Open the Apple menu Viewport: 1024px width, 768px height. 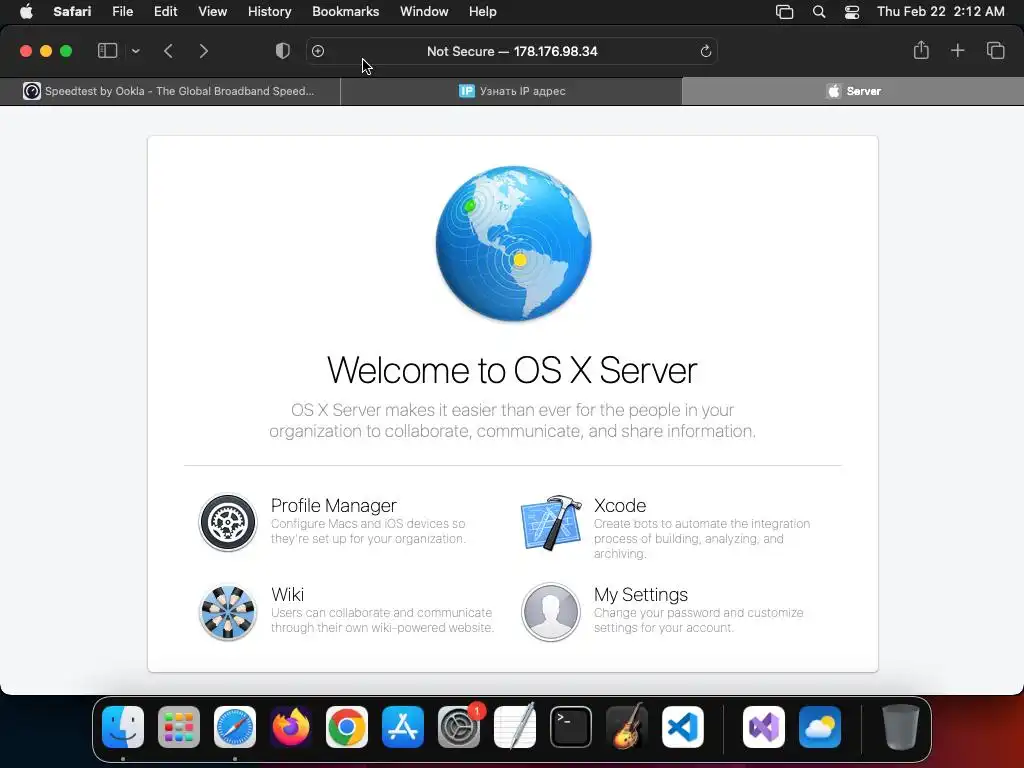click(25, 11)
